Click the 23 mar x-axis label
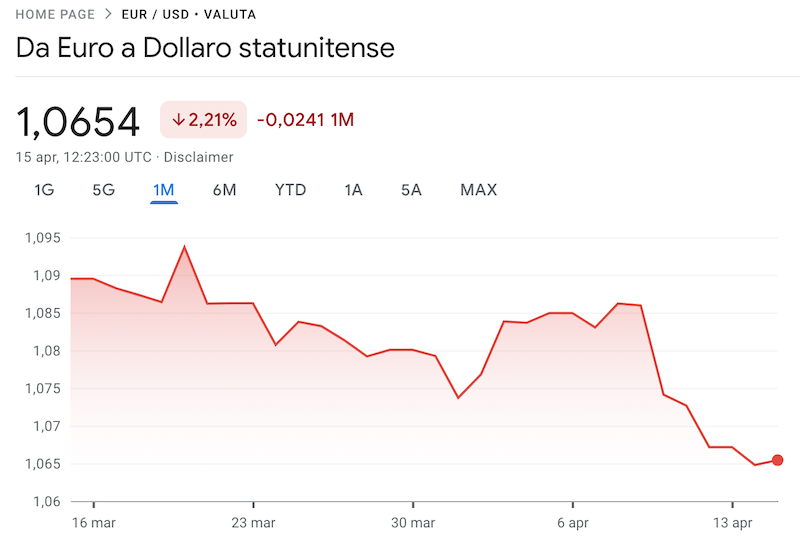 tap(253, 523)
